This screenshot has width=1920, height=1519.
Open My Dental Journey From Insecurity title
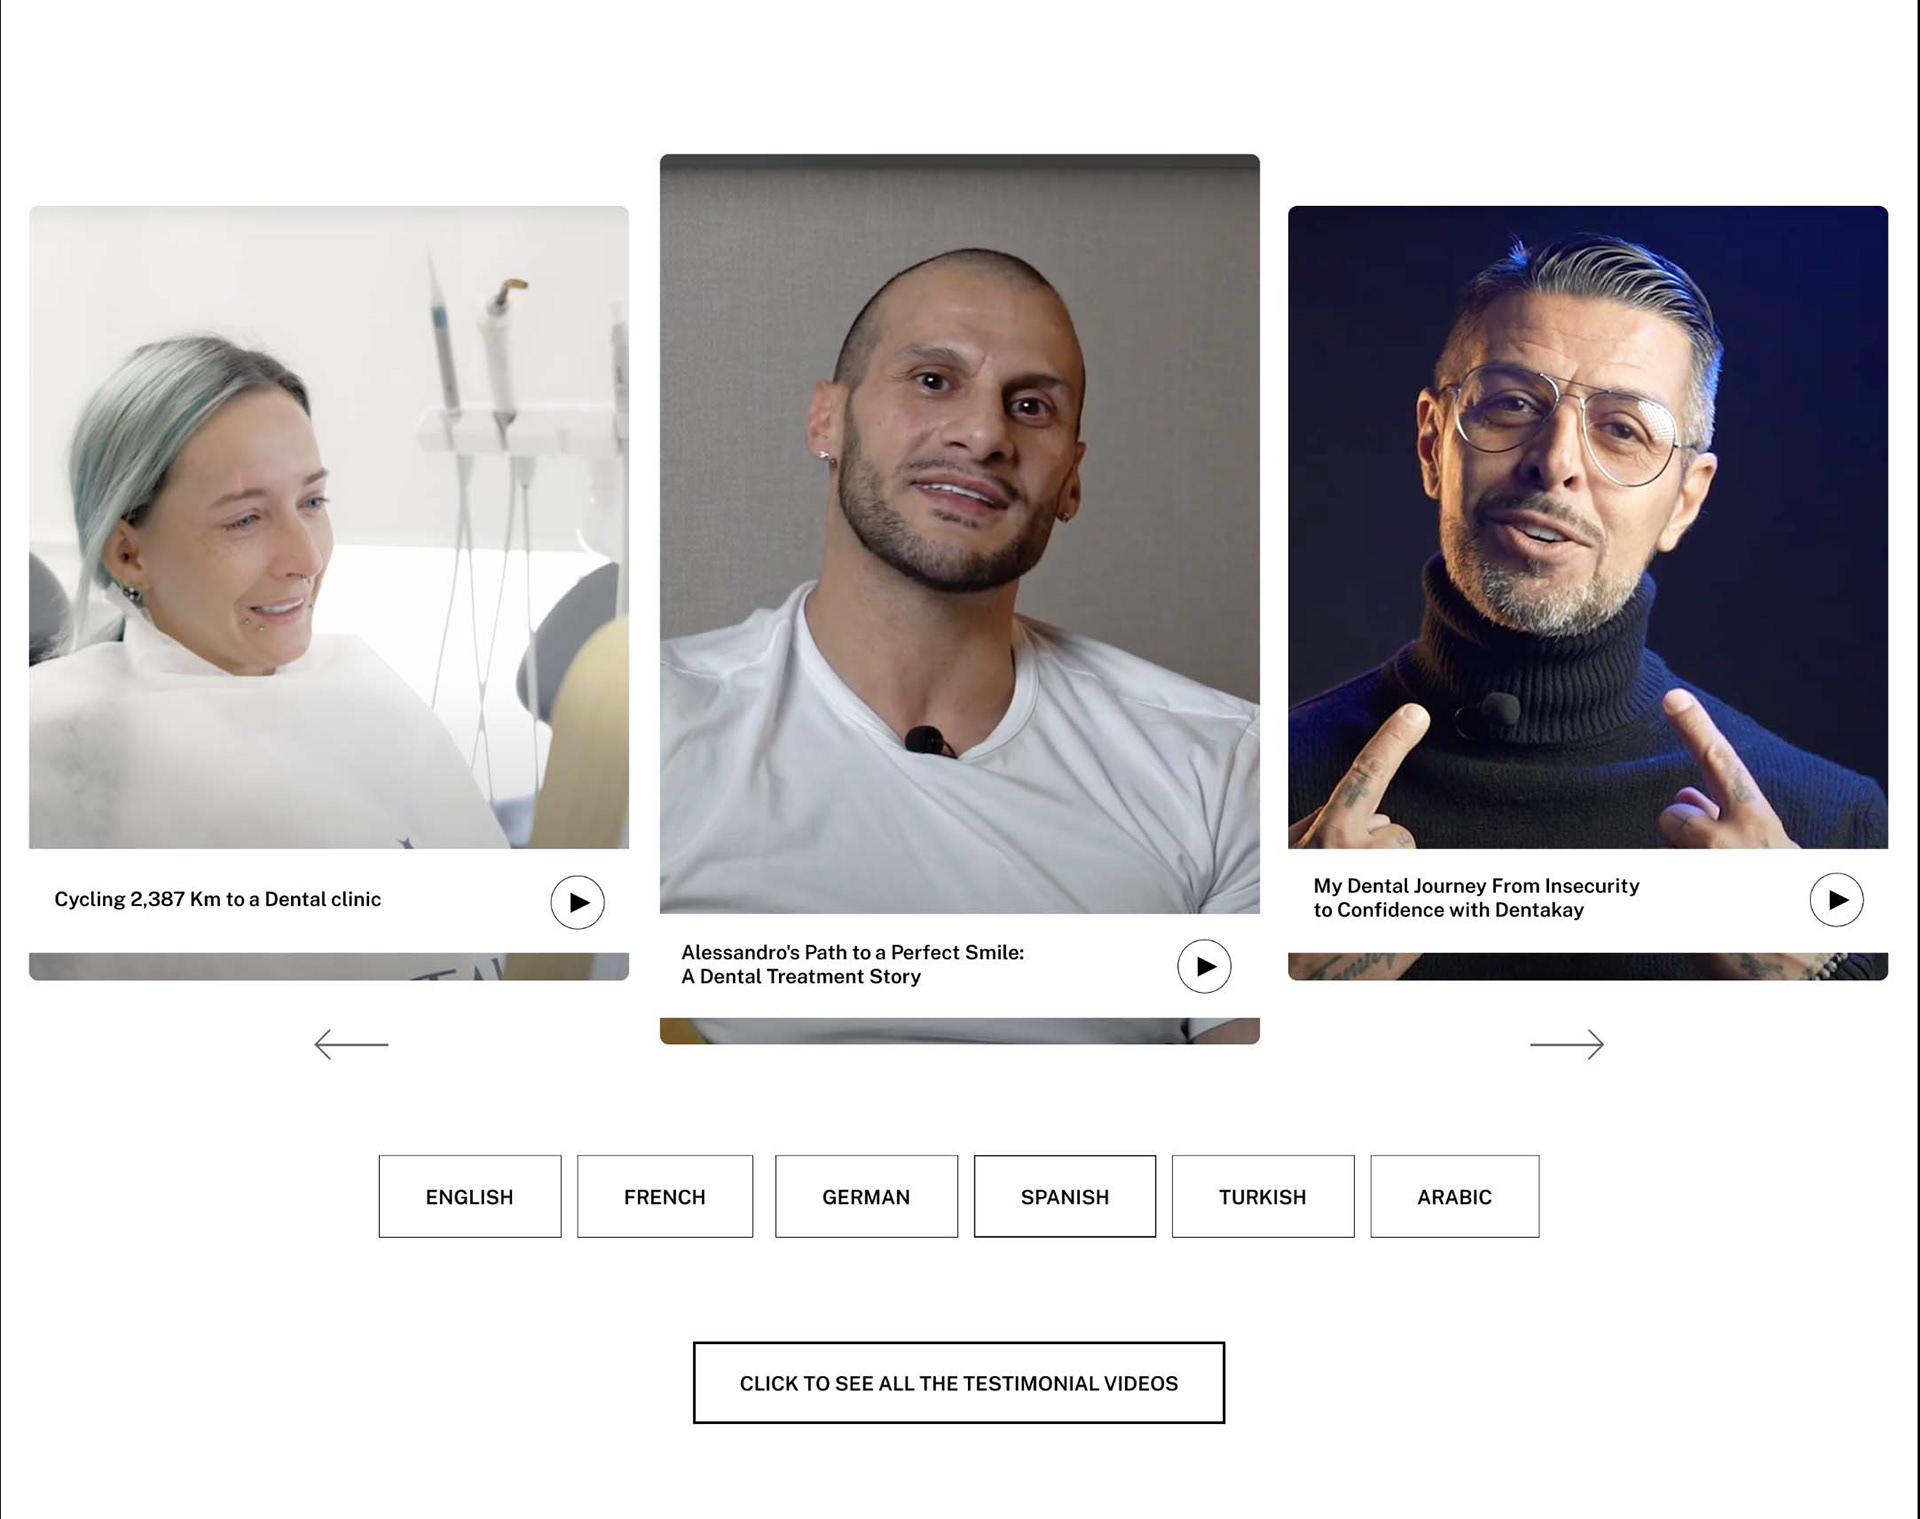[x=1476, y=898]
